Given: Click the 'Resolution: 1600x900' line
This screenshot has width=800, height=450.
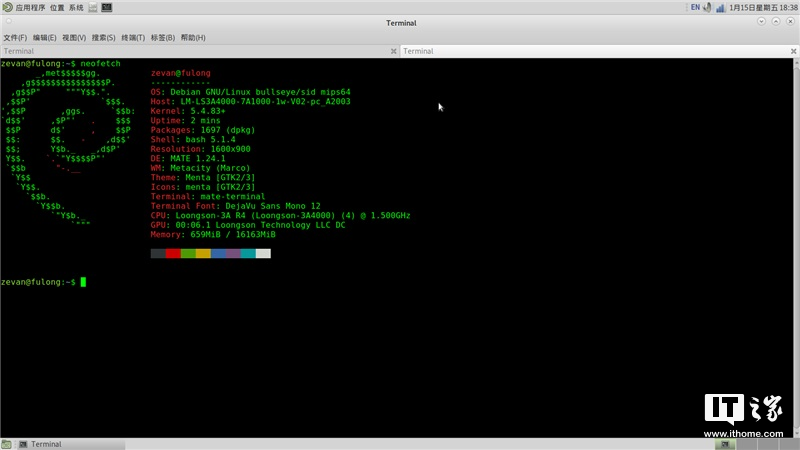Looking at the screenshot, I should point(201,149).
